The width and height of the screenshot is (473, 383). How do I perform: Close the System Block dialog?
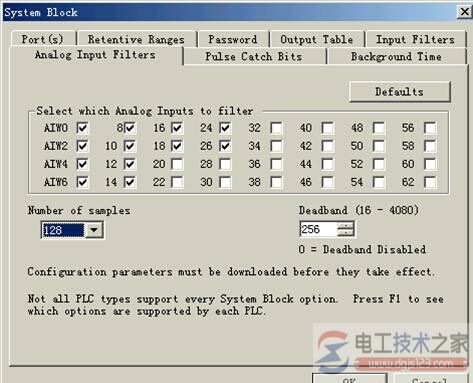464,12
